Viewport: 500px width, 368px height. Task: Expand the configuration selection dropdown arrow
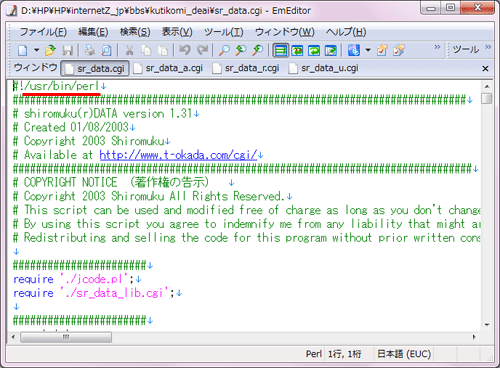pos(368,50)
